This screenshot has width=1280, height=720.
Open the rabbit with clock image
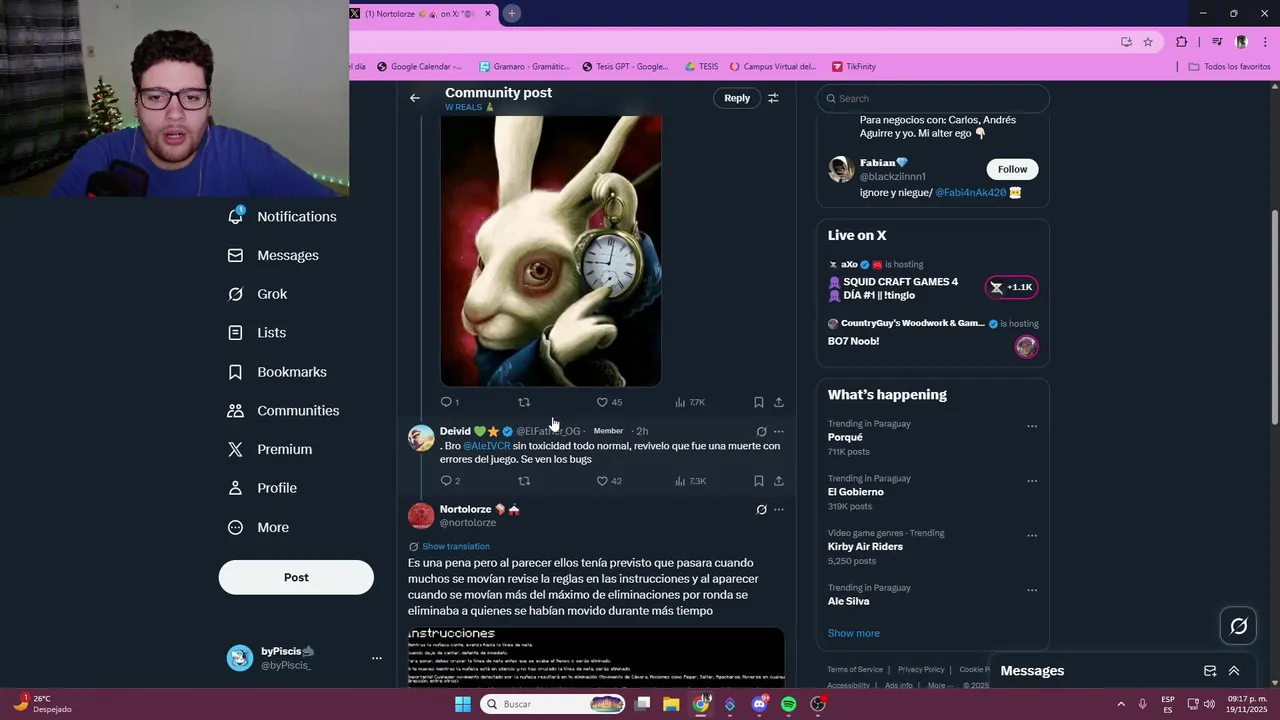point(551,250)
